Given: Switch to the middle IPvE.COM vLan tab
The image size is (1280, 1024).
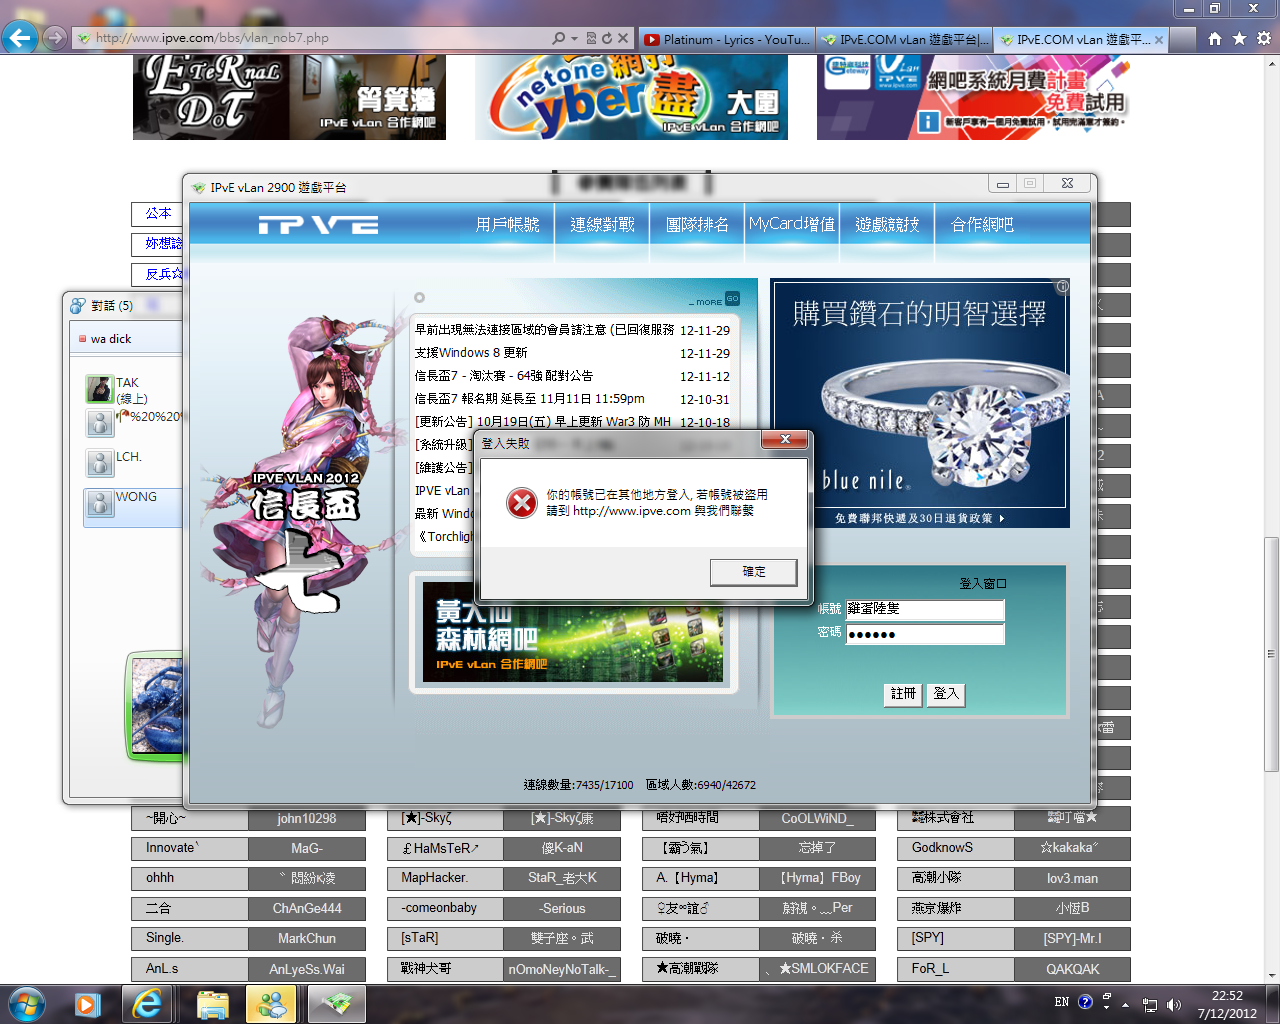Looking at the screenshot, I should (904, 39).
